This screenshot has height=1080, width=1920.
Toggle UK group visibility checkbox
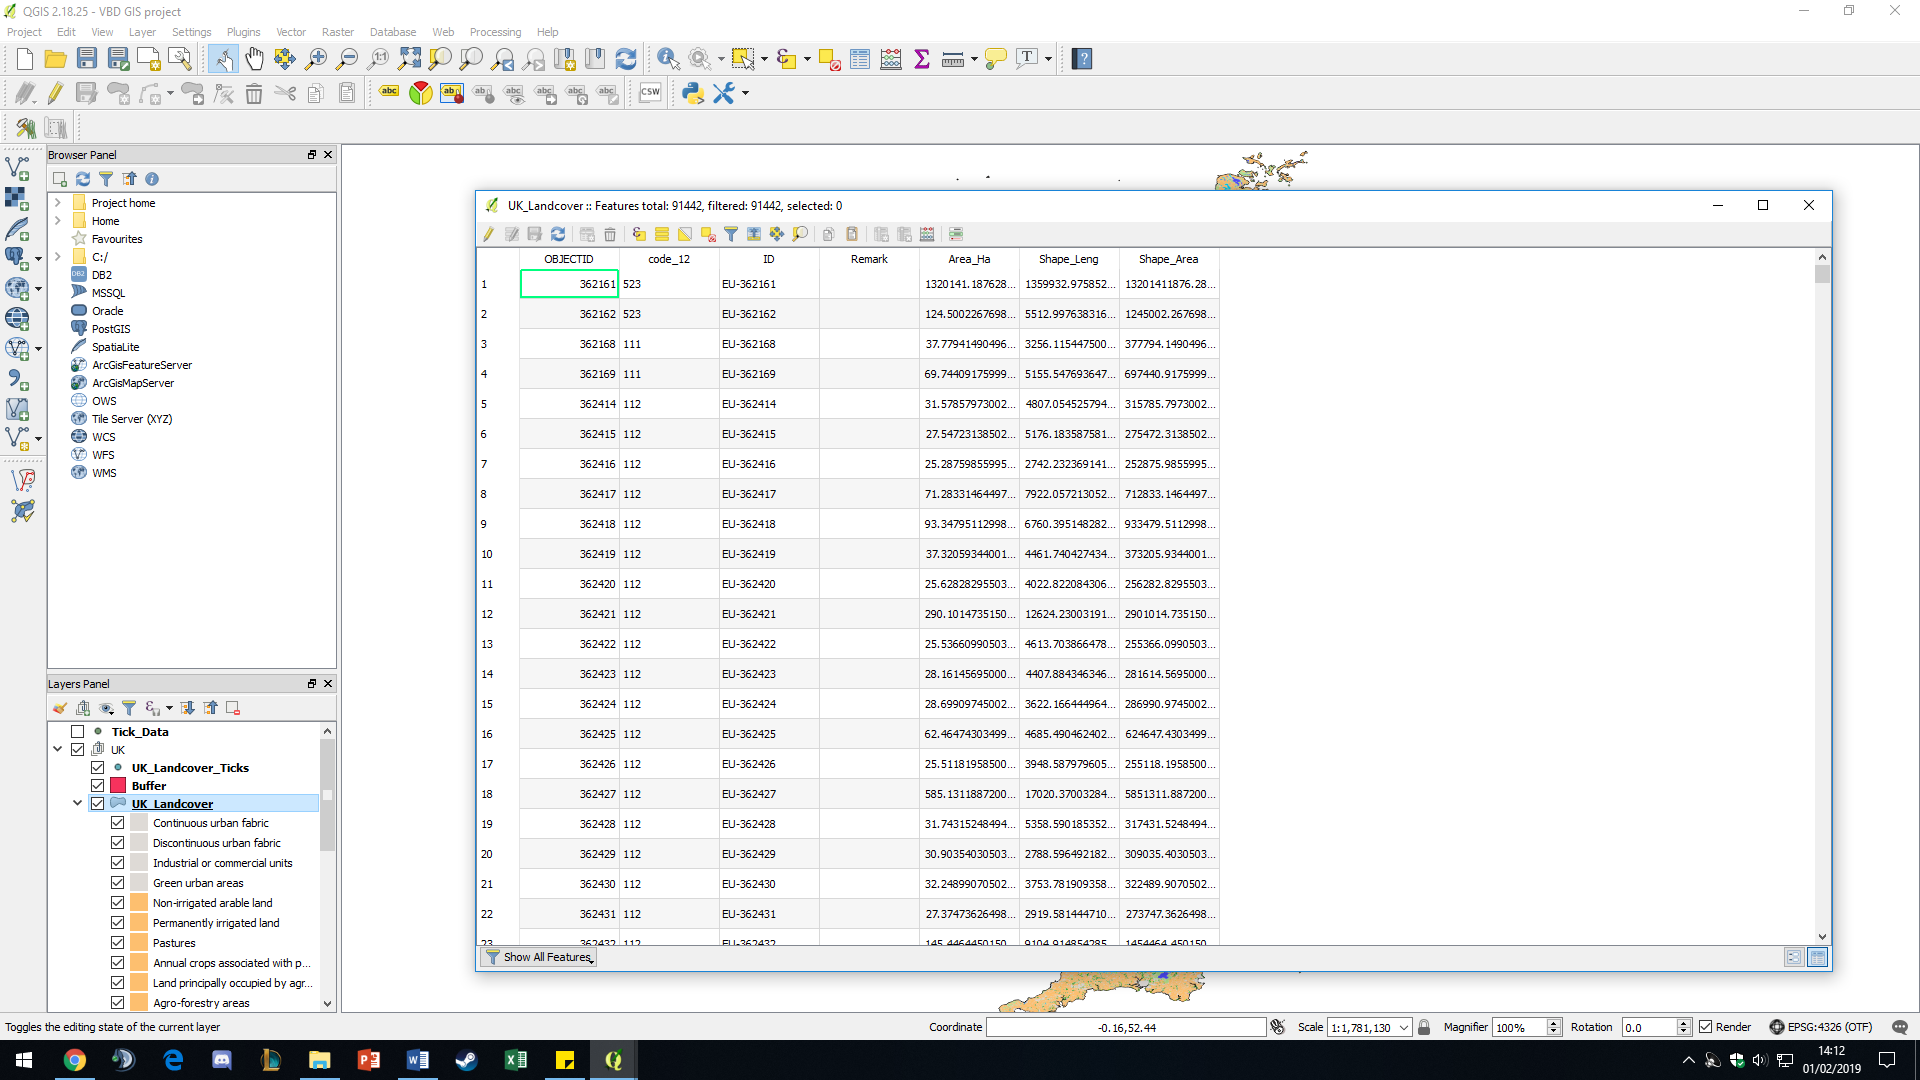coord(77,750)
